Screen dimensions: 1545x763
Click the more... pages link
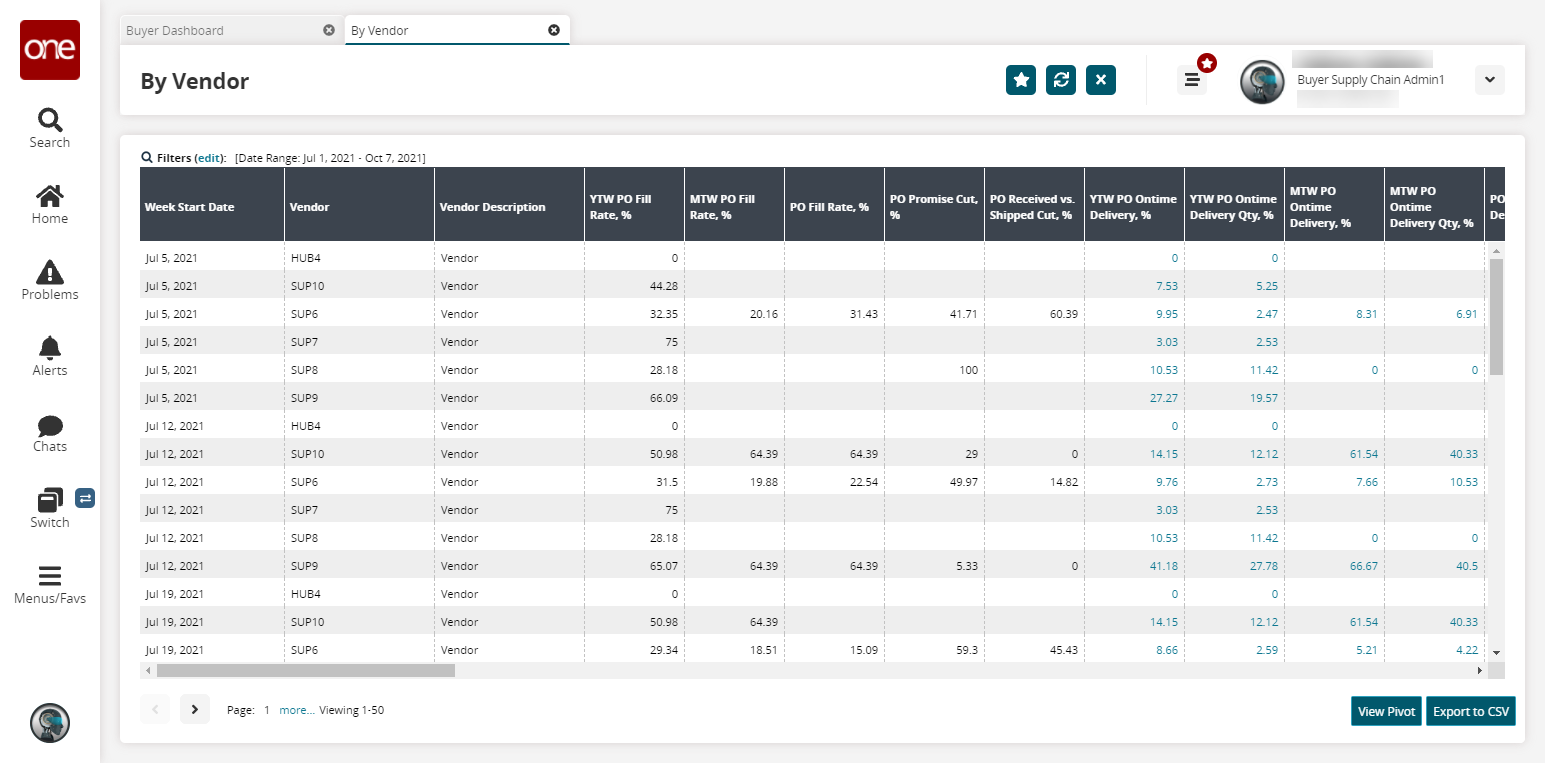[x=296, y=710]
